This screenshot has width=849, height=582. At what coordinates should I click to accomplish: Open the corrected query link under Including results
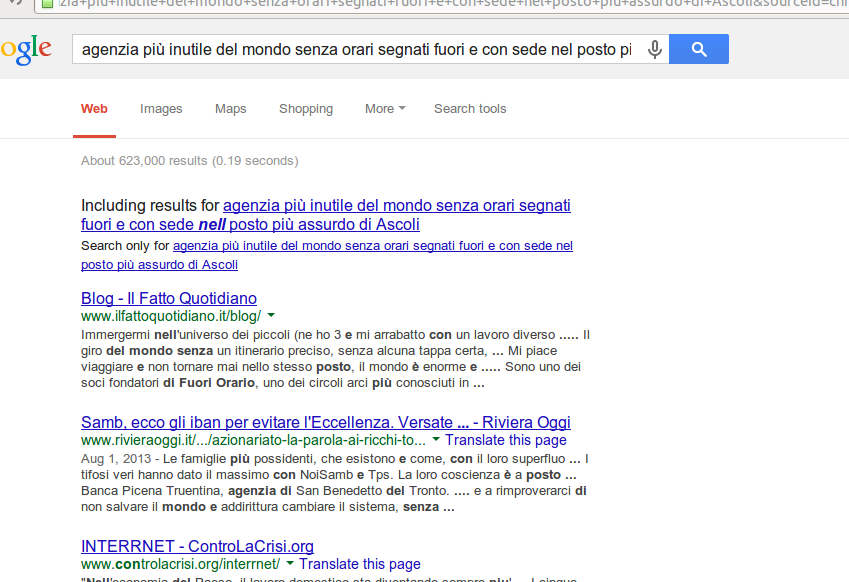[395, 205]
